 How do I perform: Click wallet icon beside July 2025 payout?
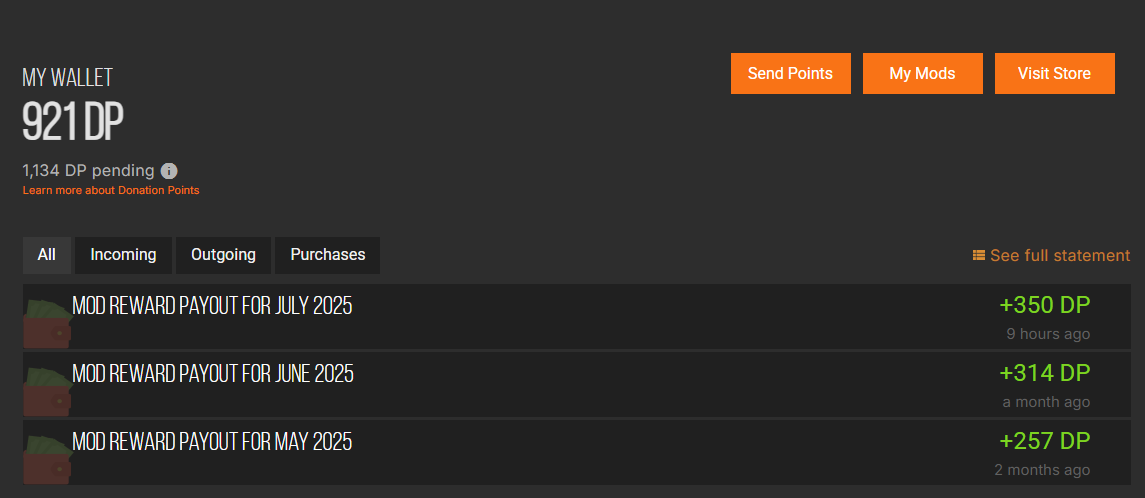pyautogui.click(x=47, y=318)
